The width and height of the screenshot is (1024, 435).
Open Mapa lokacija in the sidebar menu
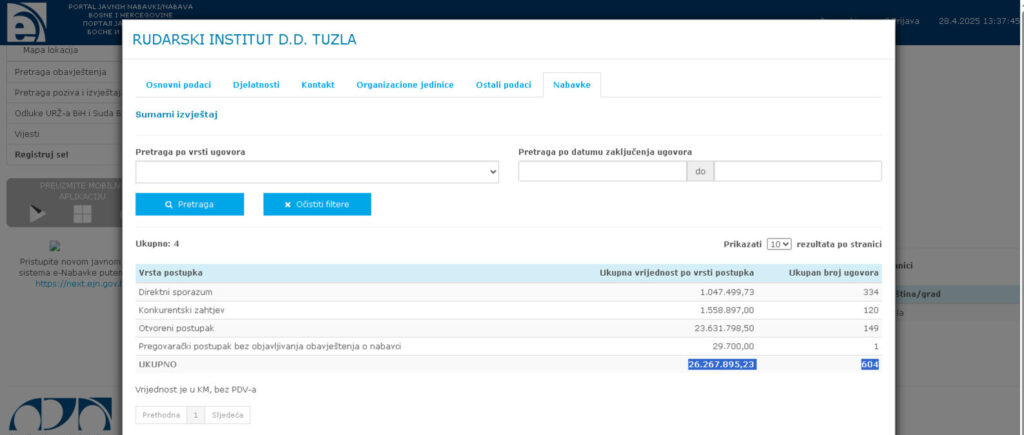pos(50,50)
